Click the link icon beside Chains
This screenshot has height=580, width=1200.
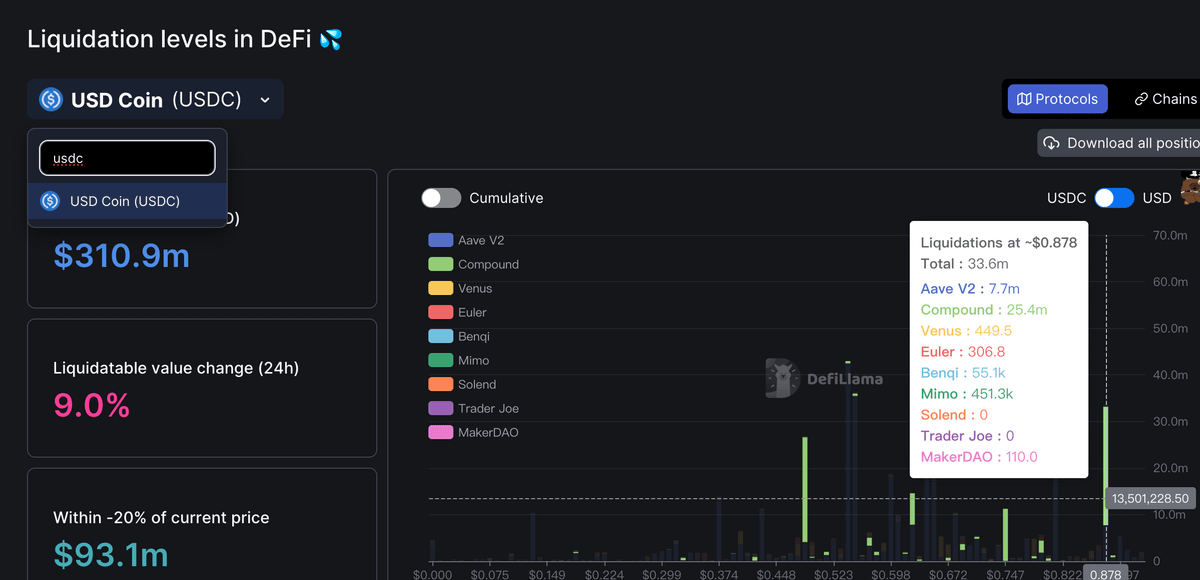[1140, 99]
